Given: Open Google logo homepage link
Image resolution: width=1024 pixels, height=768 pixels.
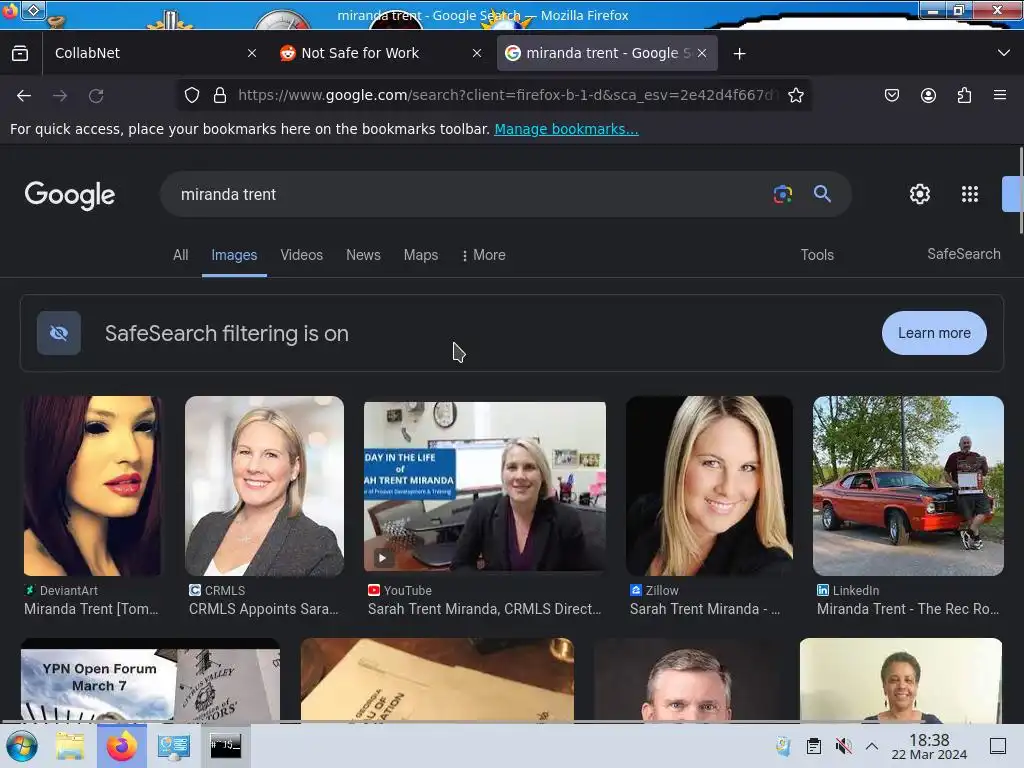Looking at the screenshot, I should click(70, 195).
